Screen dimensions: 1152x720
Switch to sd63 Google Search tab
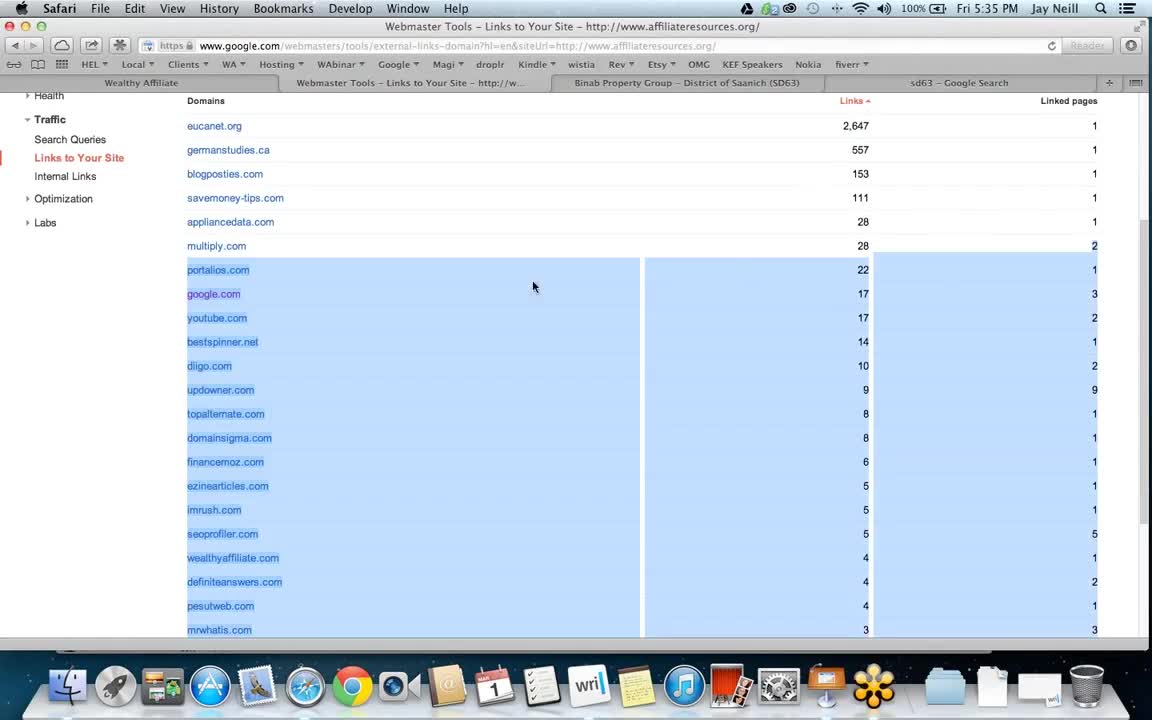point(959,83)
